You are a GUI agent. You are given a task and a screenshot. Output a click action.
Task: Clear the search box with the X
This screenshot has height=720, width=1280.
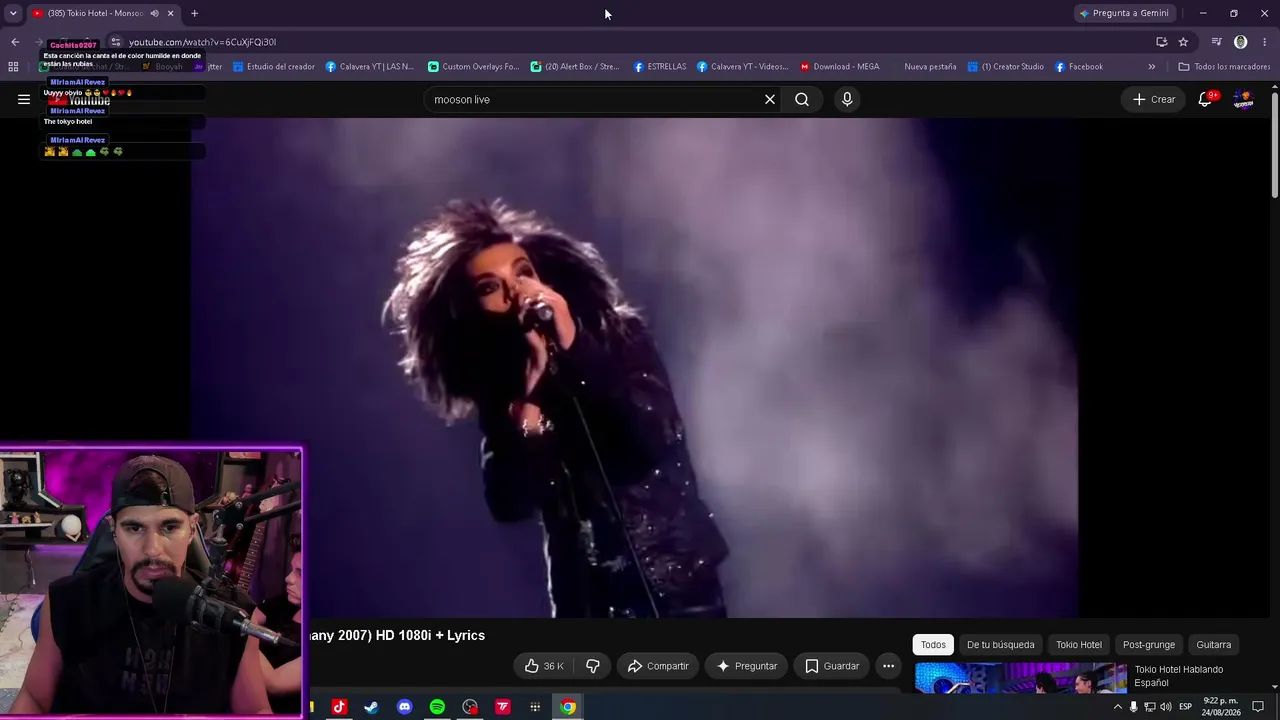click(770, 99)
